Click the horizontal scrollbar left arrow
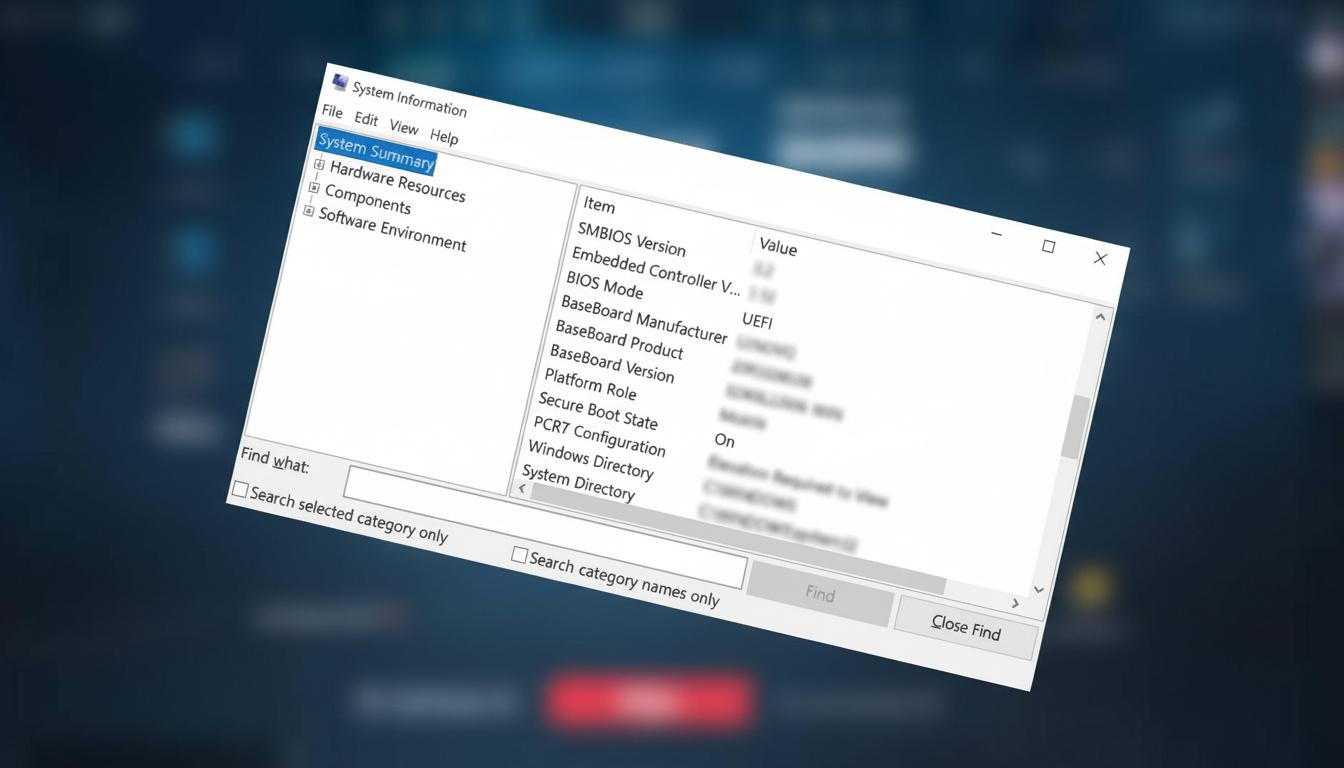 click(521, 488)
